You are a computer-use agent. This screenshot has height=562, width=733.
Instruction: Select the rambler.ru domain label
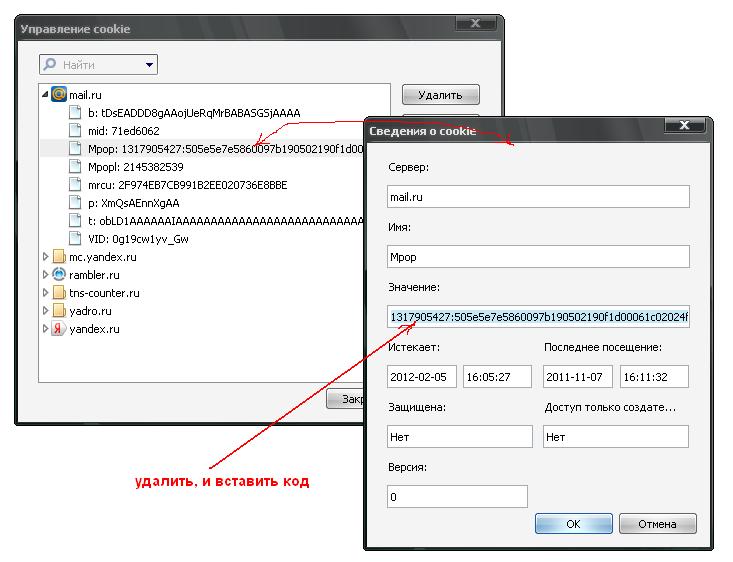pyautogui.click(x=94, y=275)
